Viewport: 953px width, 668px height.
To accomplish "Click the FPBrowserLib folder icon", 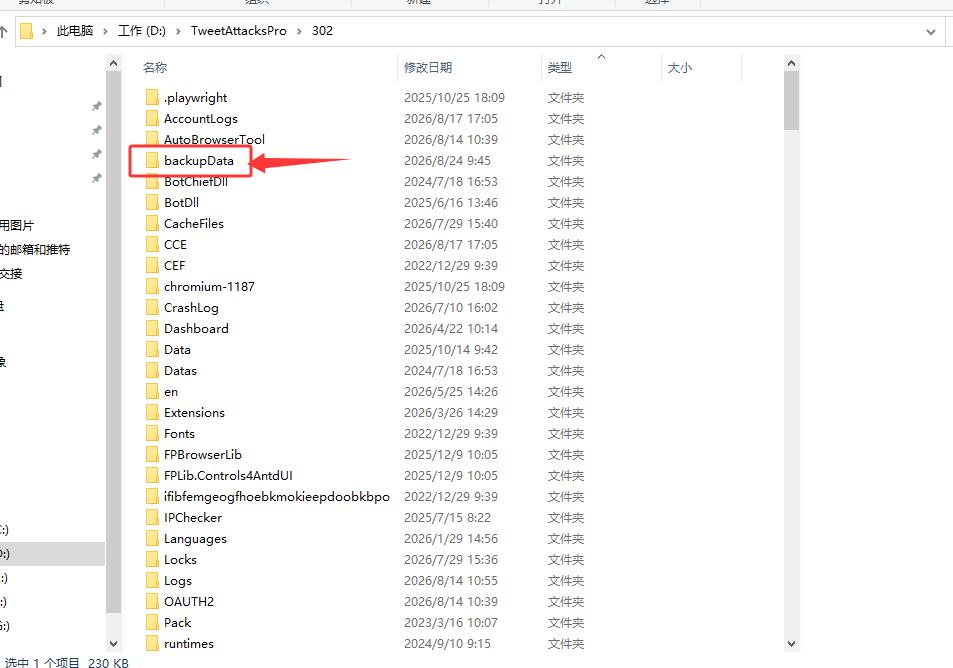I will (x=152, y=455).
